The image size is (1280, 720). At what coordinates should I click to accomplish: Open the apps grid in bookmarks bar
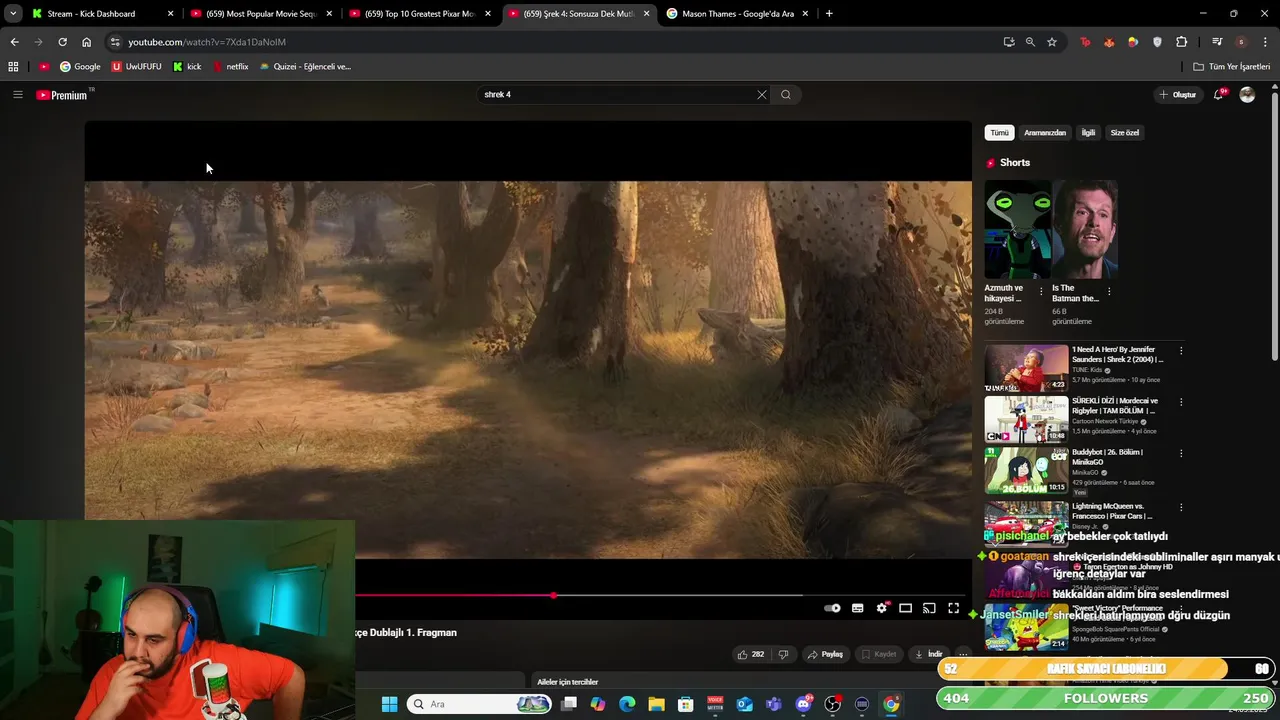(13, 67)
